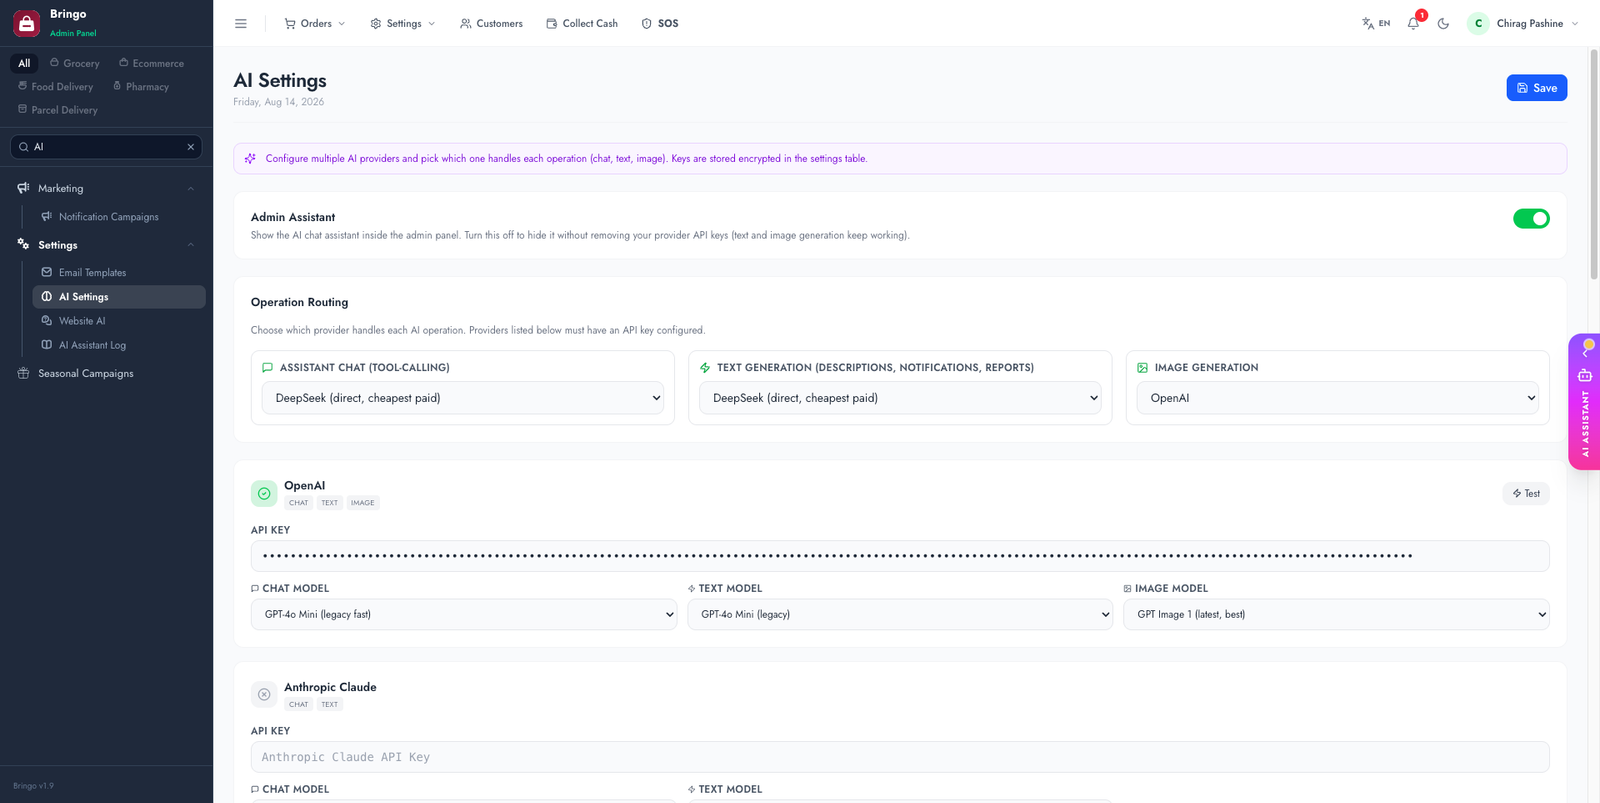
Task: Open the SOS page
Action: pos(660,23)
